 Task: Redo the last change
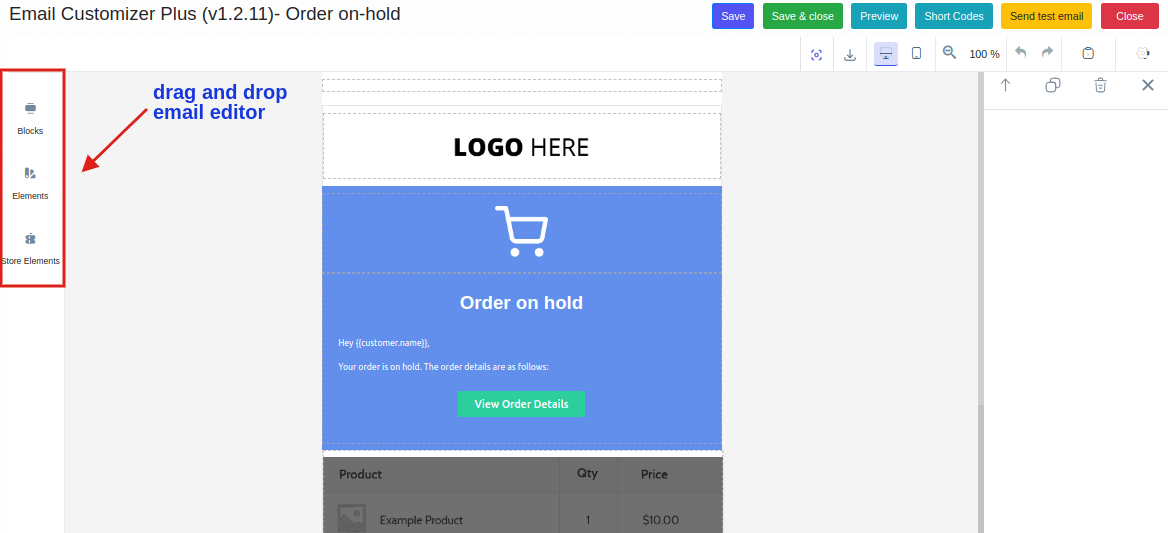point(1047,53)
